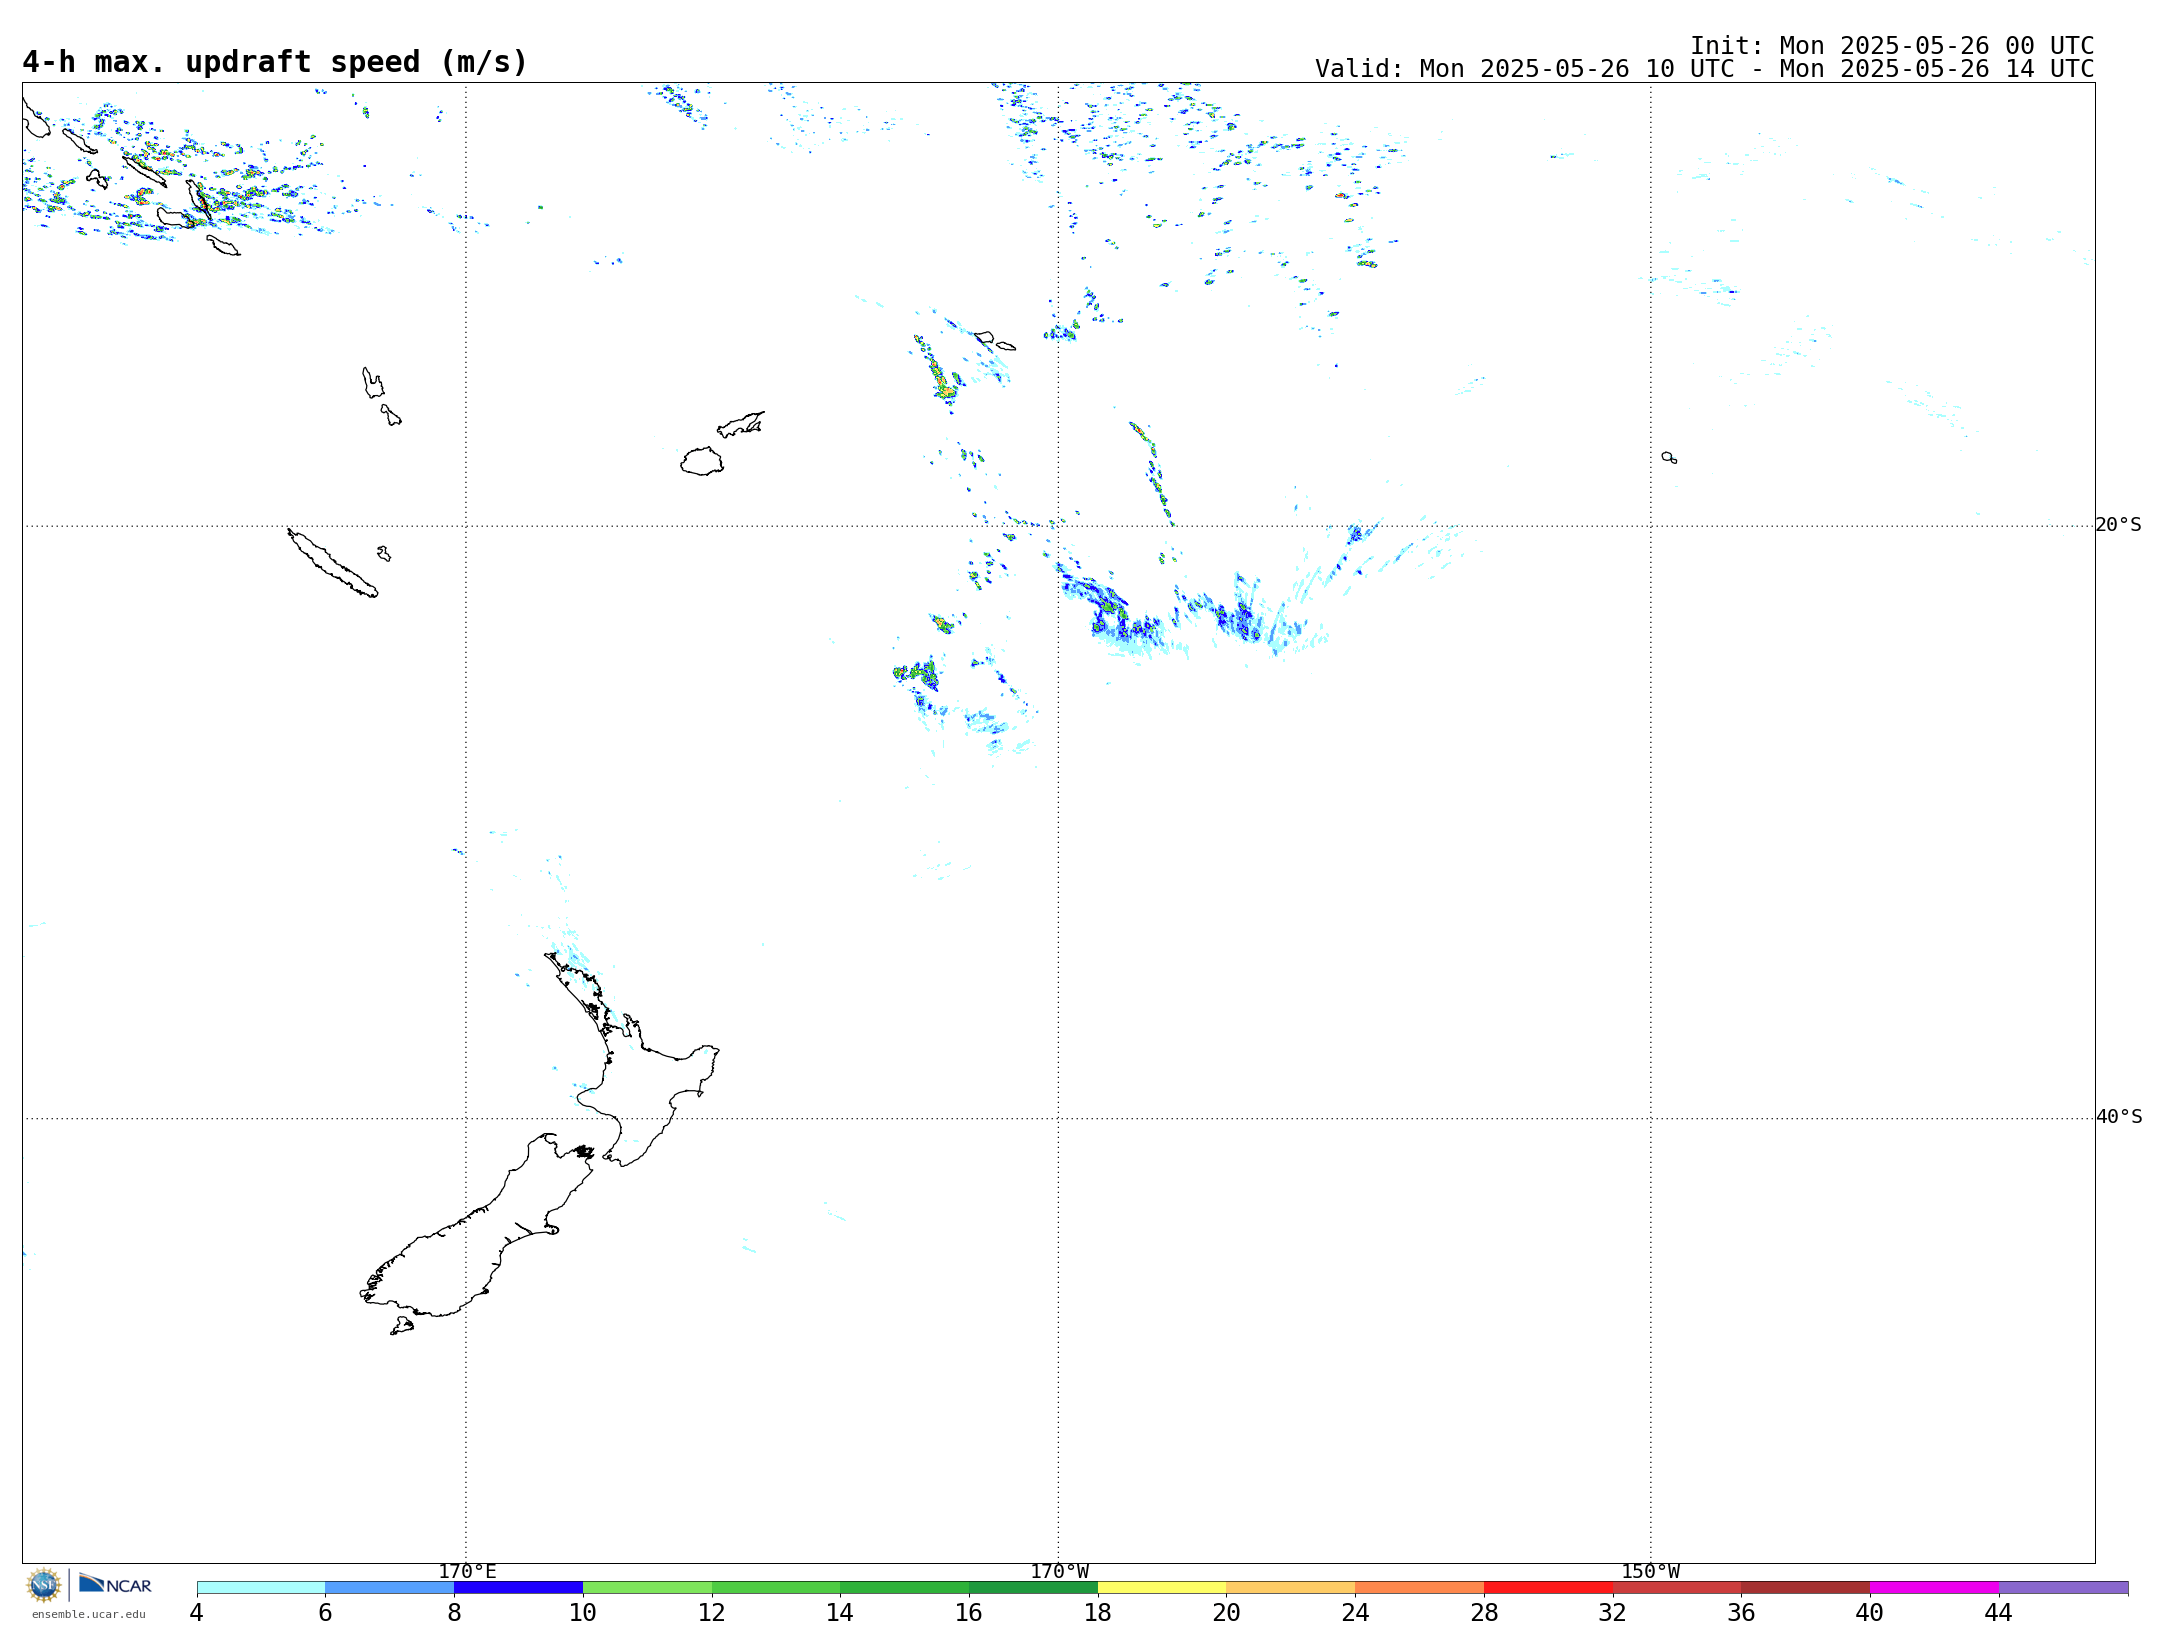Image resolution: width=2160 pixels, height=1626 pixels.
Task: Click the colorbar tick label 18
Action: click(1098, 1612)
